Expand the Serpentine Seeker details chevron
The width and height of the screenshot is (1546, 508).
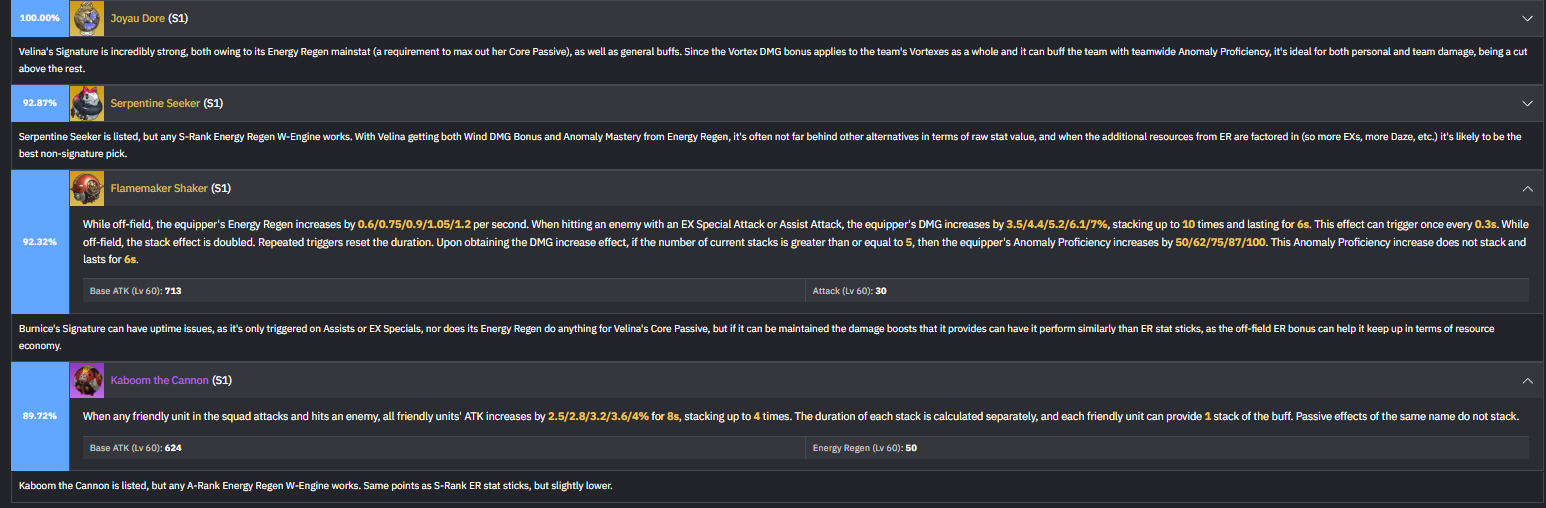pos(1526,103)
